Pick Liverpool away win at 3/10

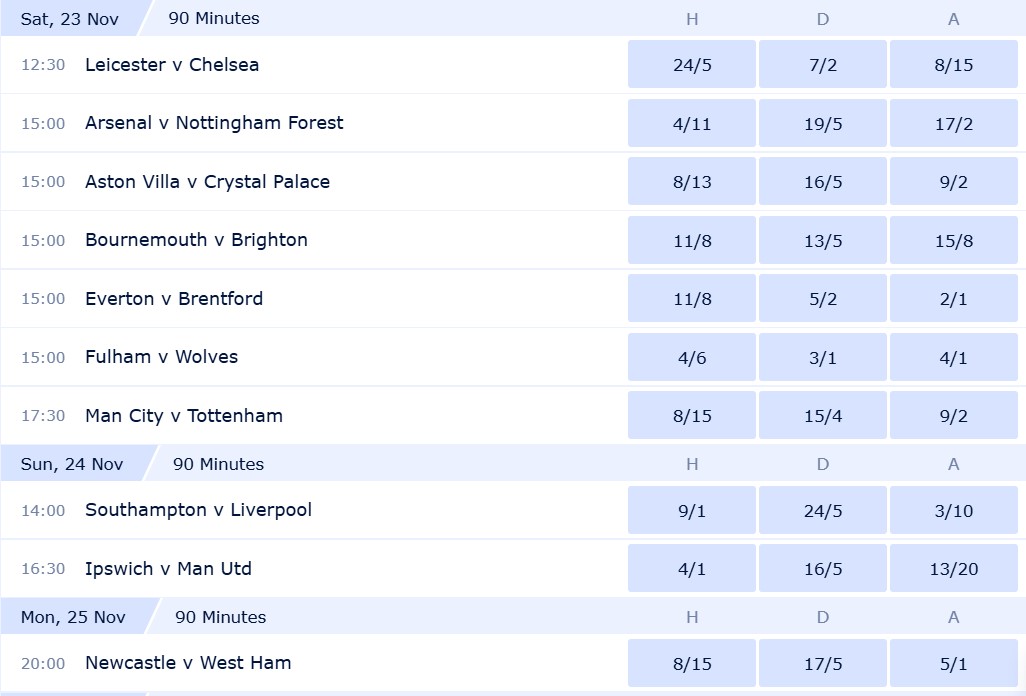(953, 510)
